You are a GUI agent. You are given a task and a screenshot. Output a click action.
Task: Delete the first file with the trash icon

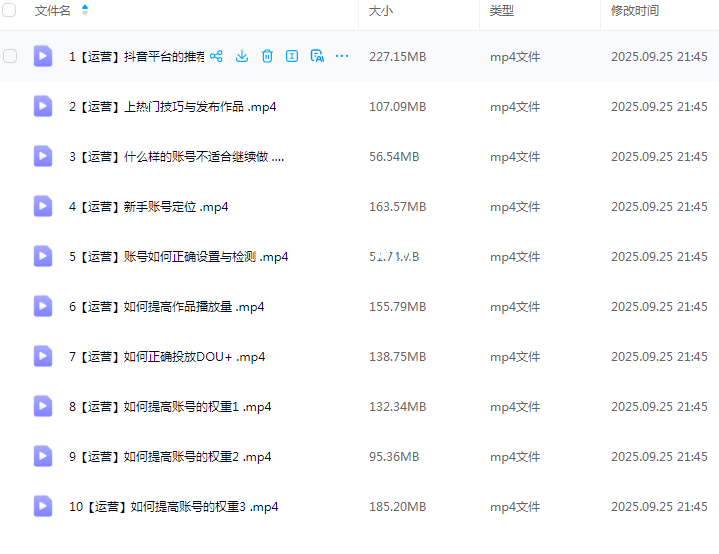point(267,57)
